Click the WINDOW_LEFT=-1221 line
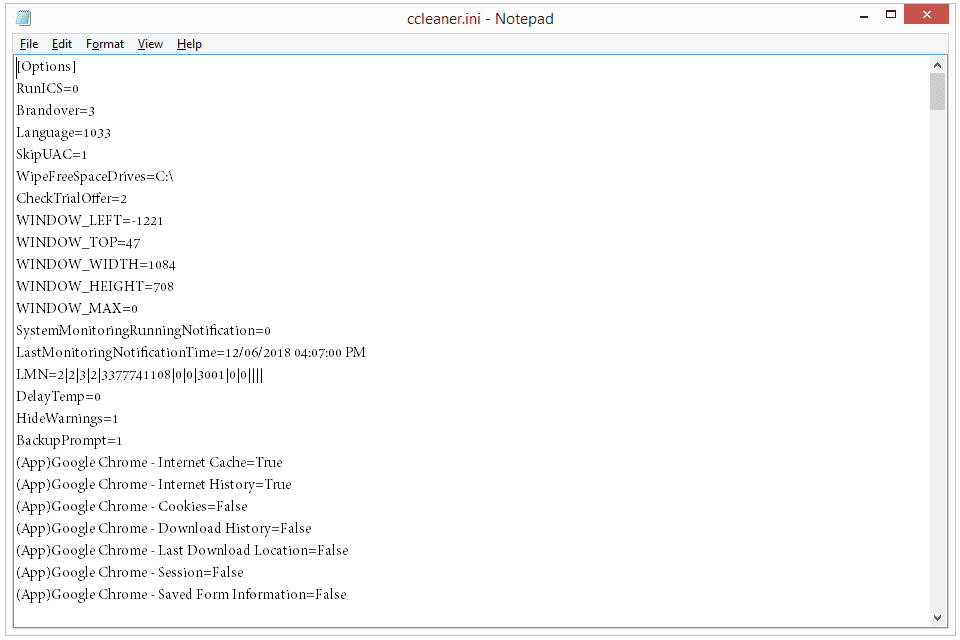Image resolution: width=960 pixels, height=640 pixels. click(89, 220)
